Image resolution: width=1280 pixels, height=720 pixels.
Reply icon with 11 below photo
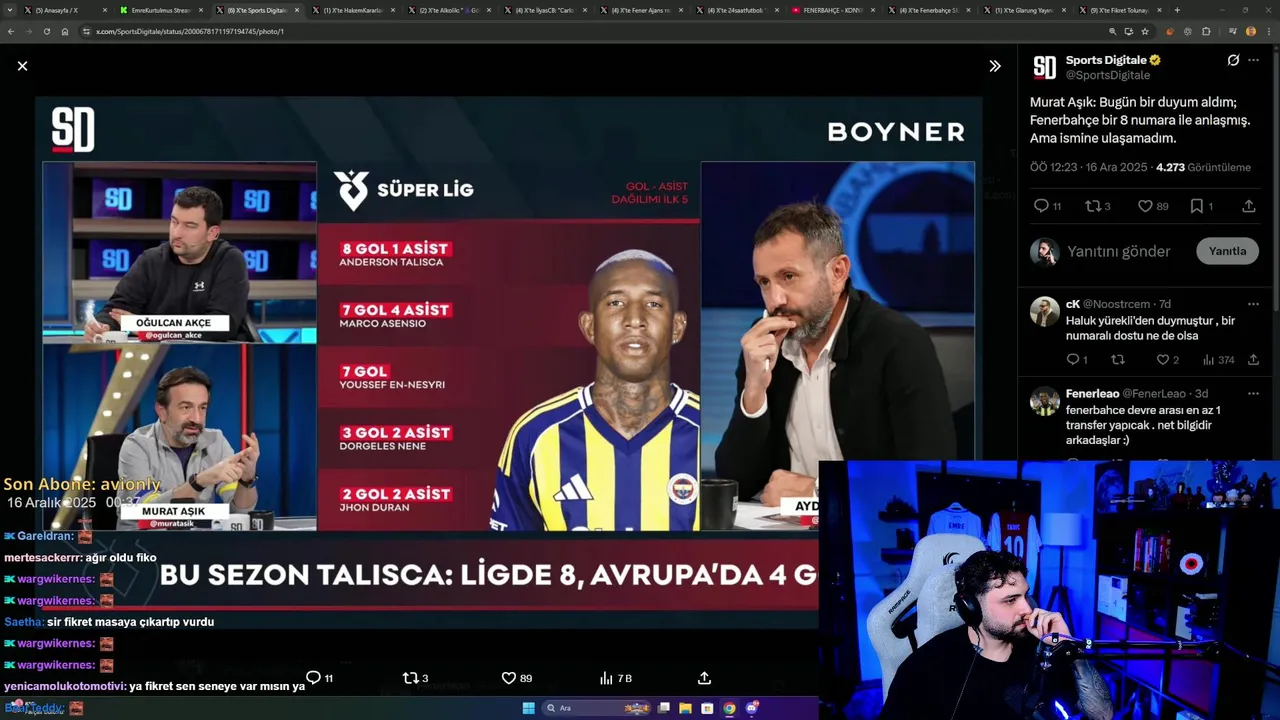pyautogui.click(x=319, y=678)
